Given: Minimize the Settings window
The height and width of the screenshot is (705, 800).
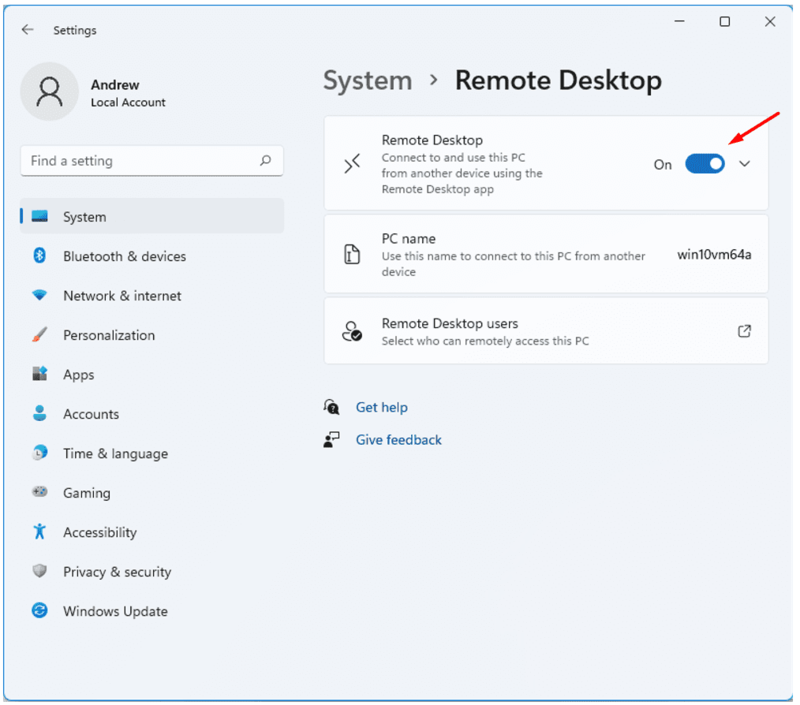Looking at the screenshot, I should pos(679,21).
